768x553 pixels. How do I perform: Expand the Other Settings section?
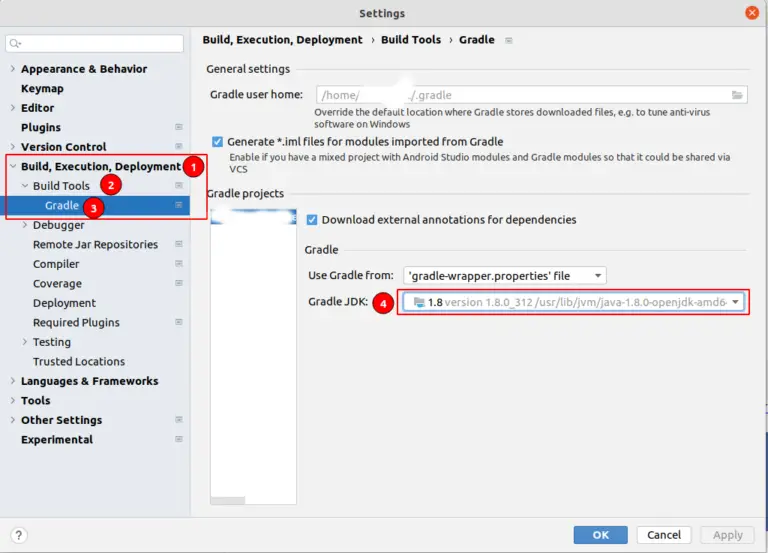pyautogui.click(x=13, y=420)
